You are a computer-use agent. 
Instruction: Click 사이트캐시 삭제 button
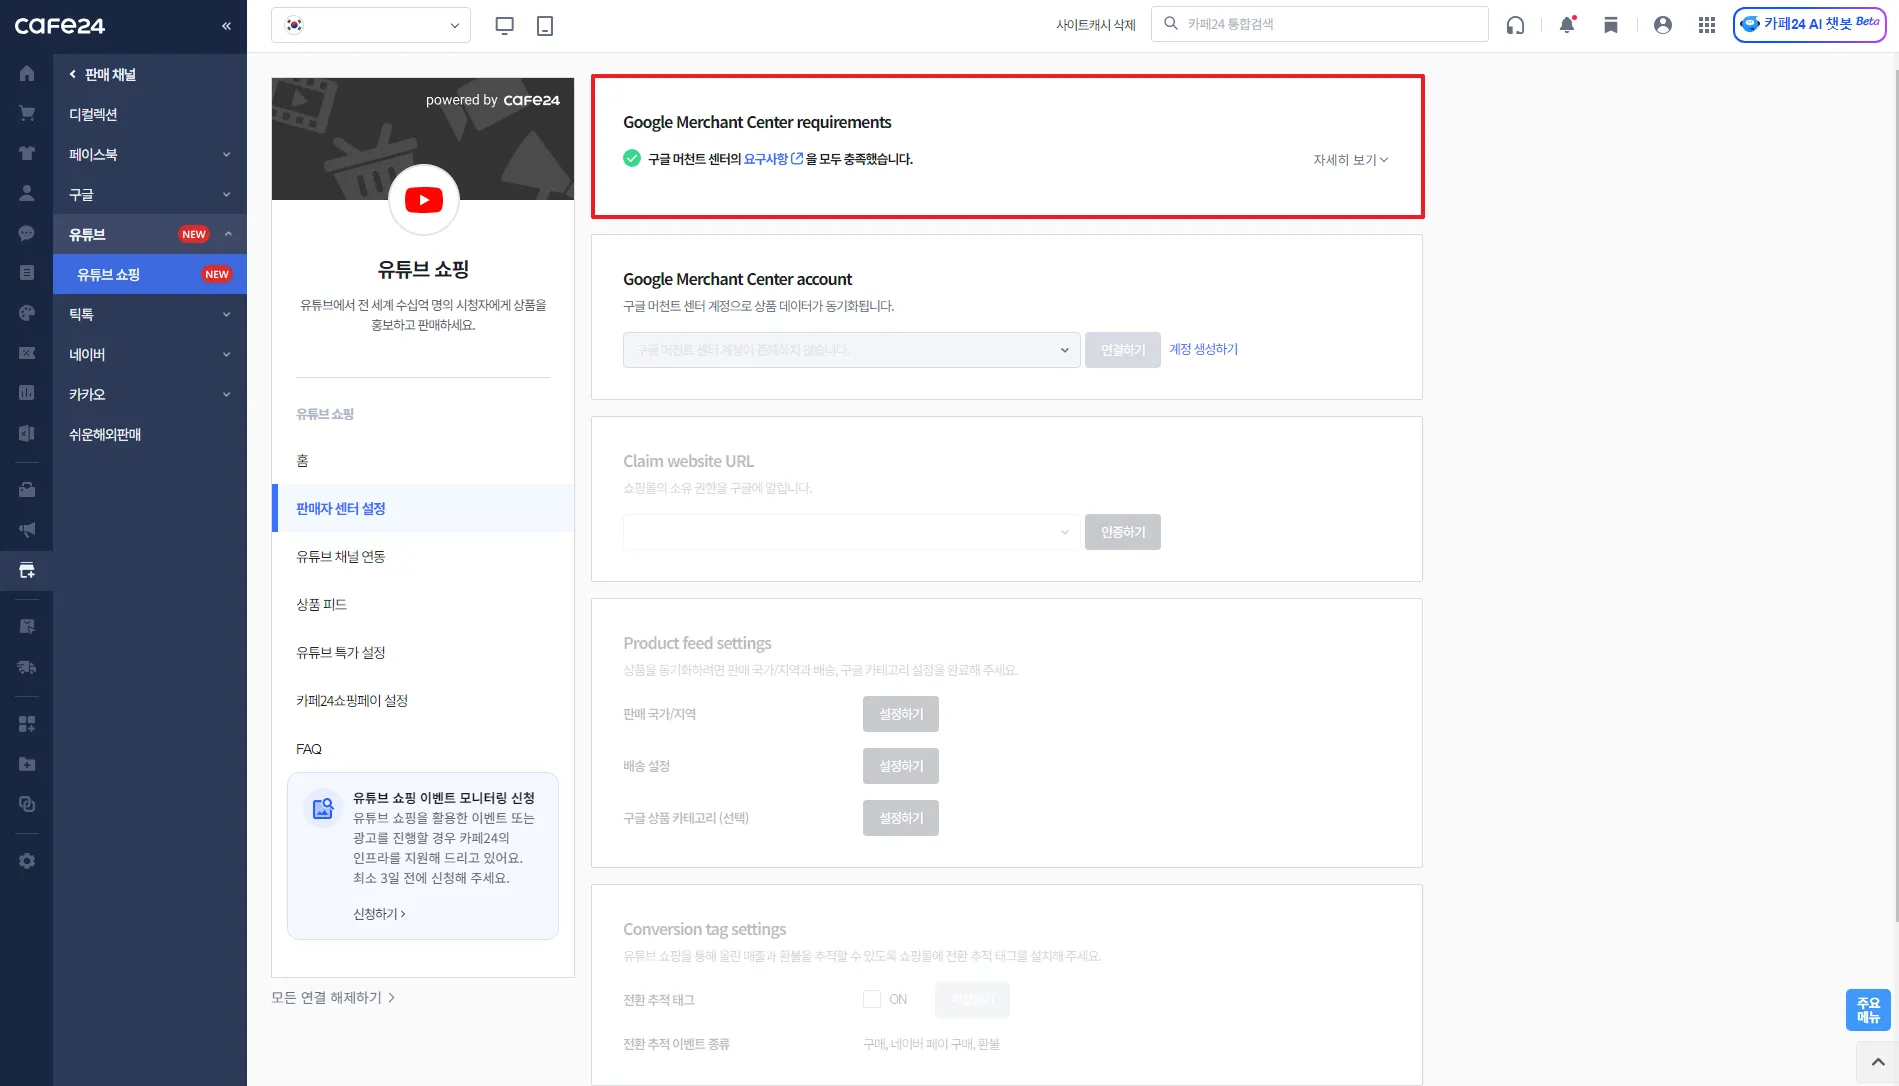1095,25
